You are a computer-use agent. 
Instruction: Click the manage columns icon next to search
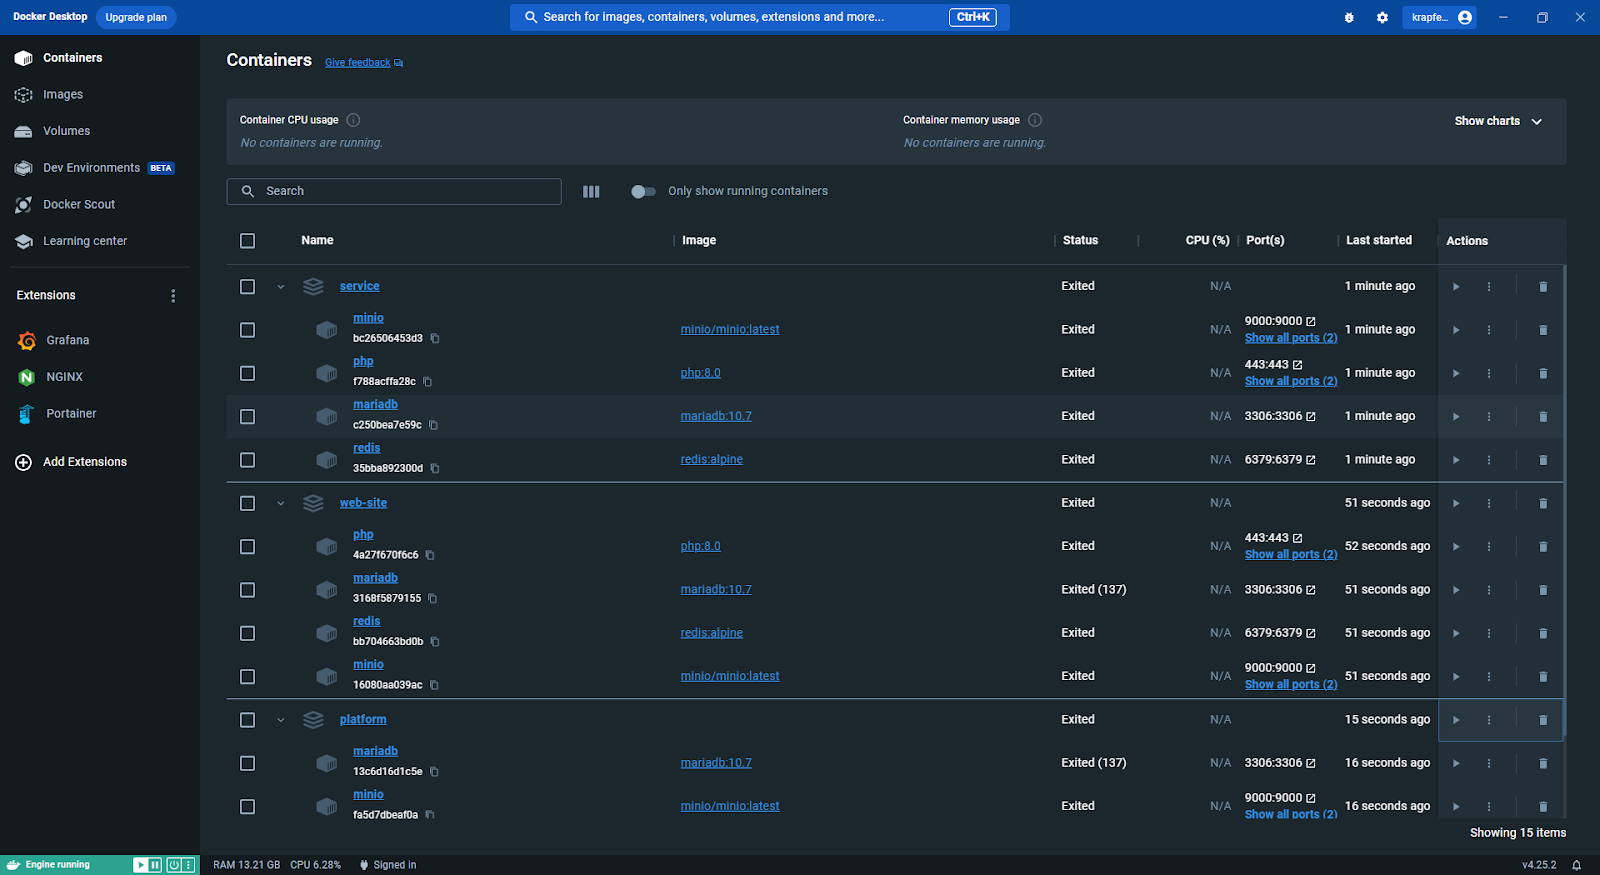coord(591,191)
